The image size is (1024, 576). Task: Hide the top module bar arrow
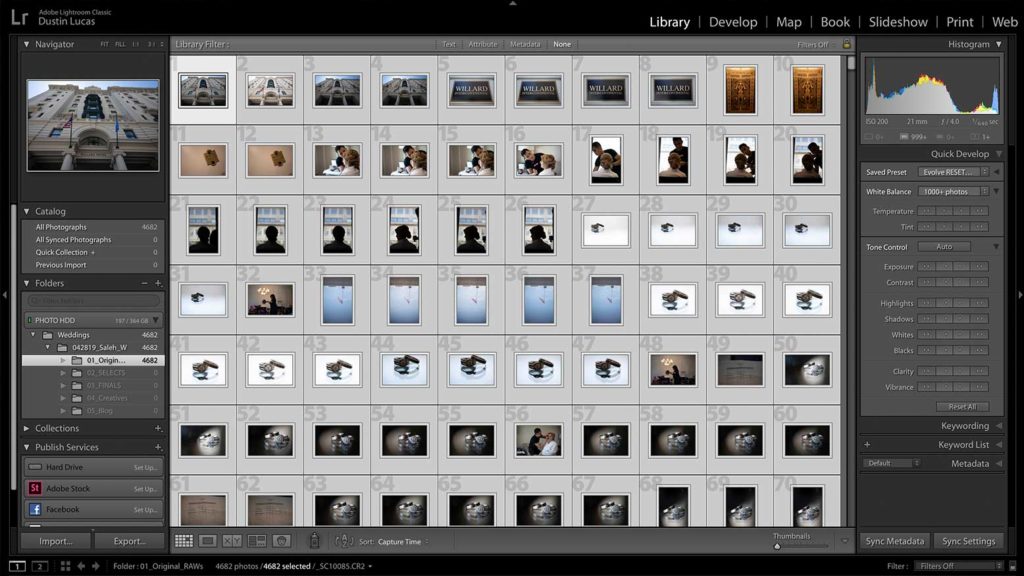(x=513, y=3)
